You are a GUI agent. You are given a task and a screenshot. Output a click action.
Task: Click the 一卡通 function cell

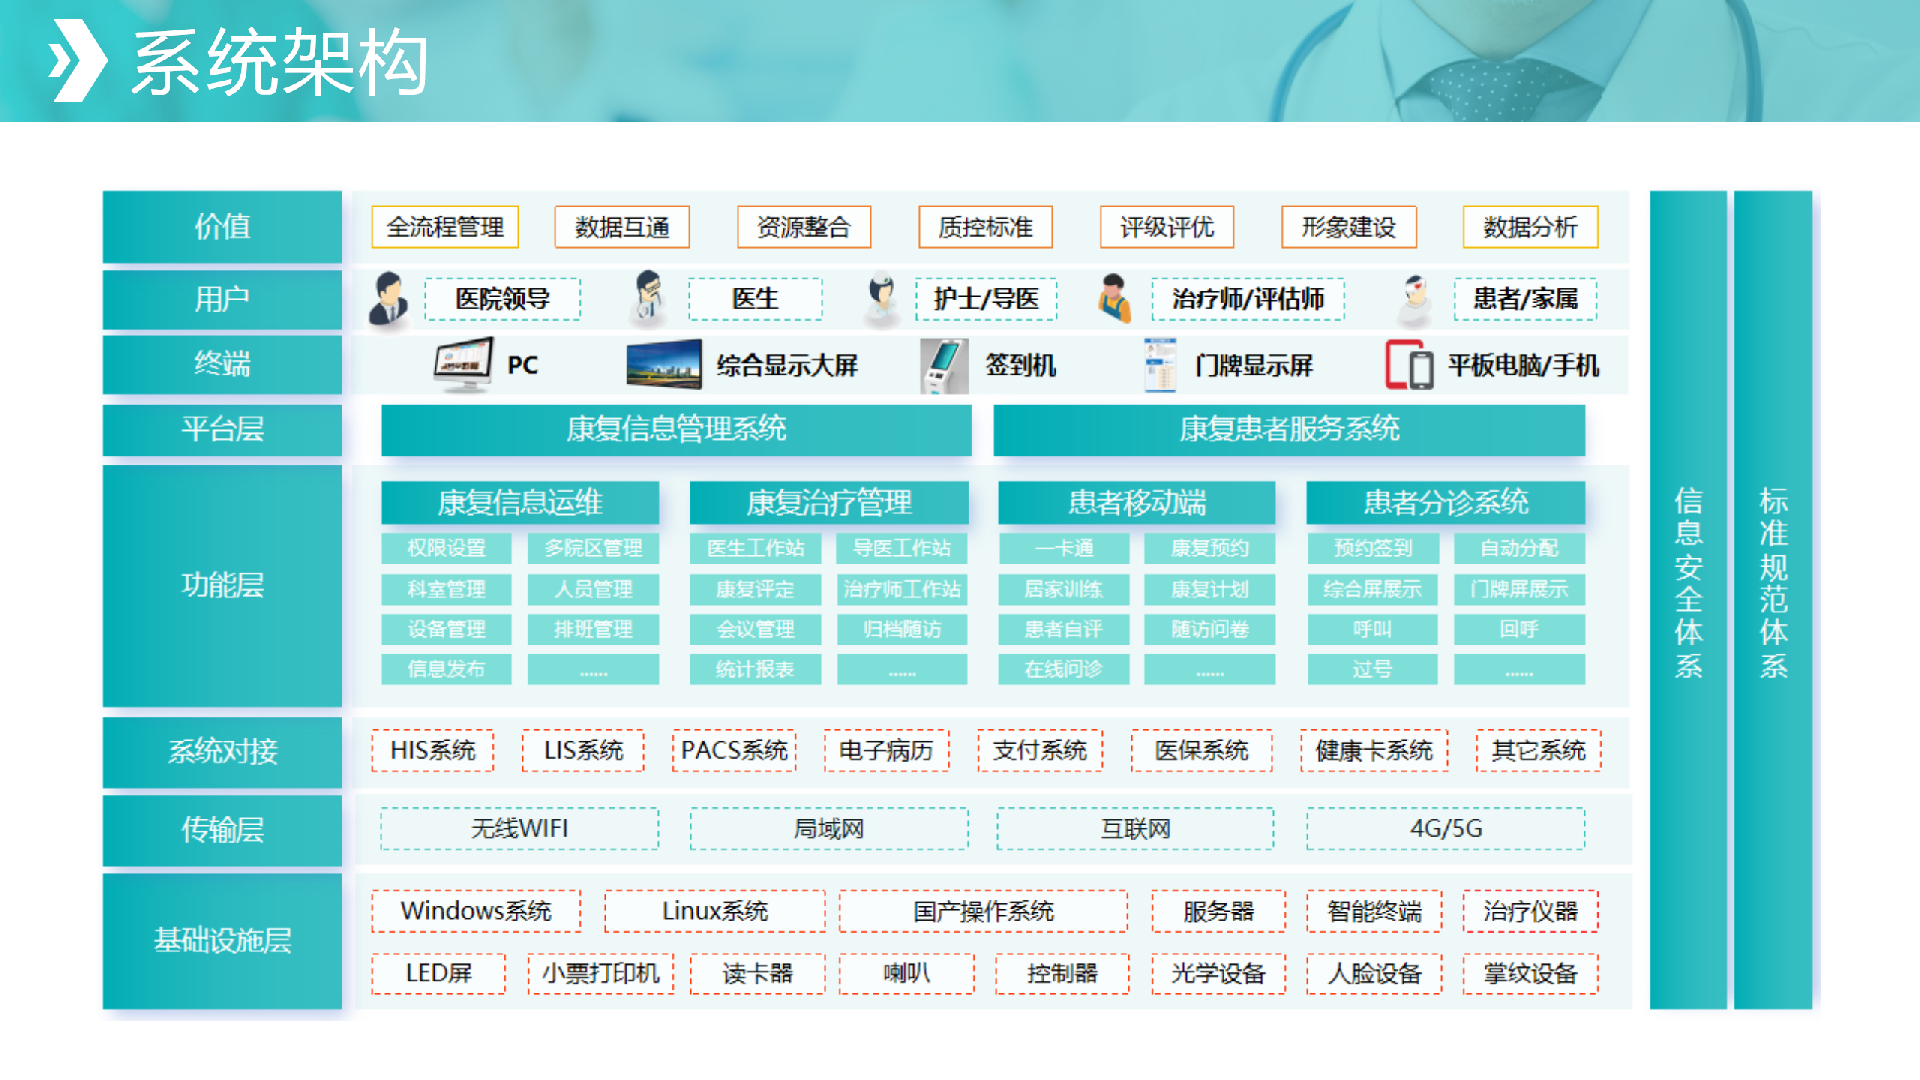[1064, 548]
